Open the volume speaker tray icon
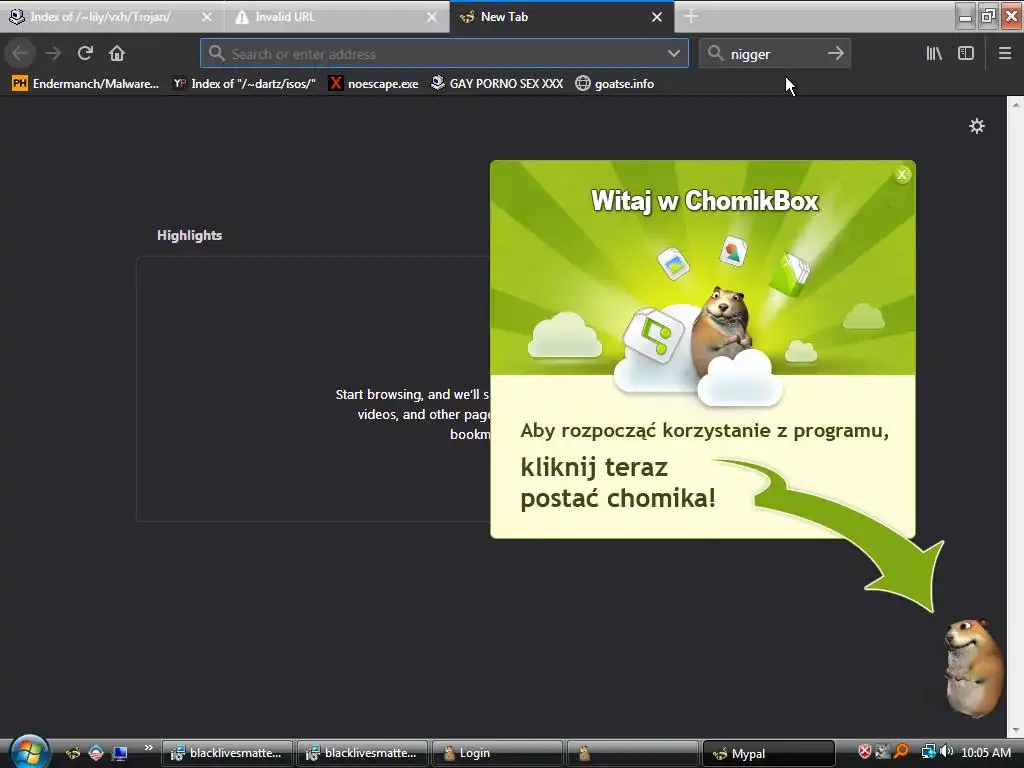Screen dimensions: 1024x768 [946, 752]
